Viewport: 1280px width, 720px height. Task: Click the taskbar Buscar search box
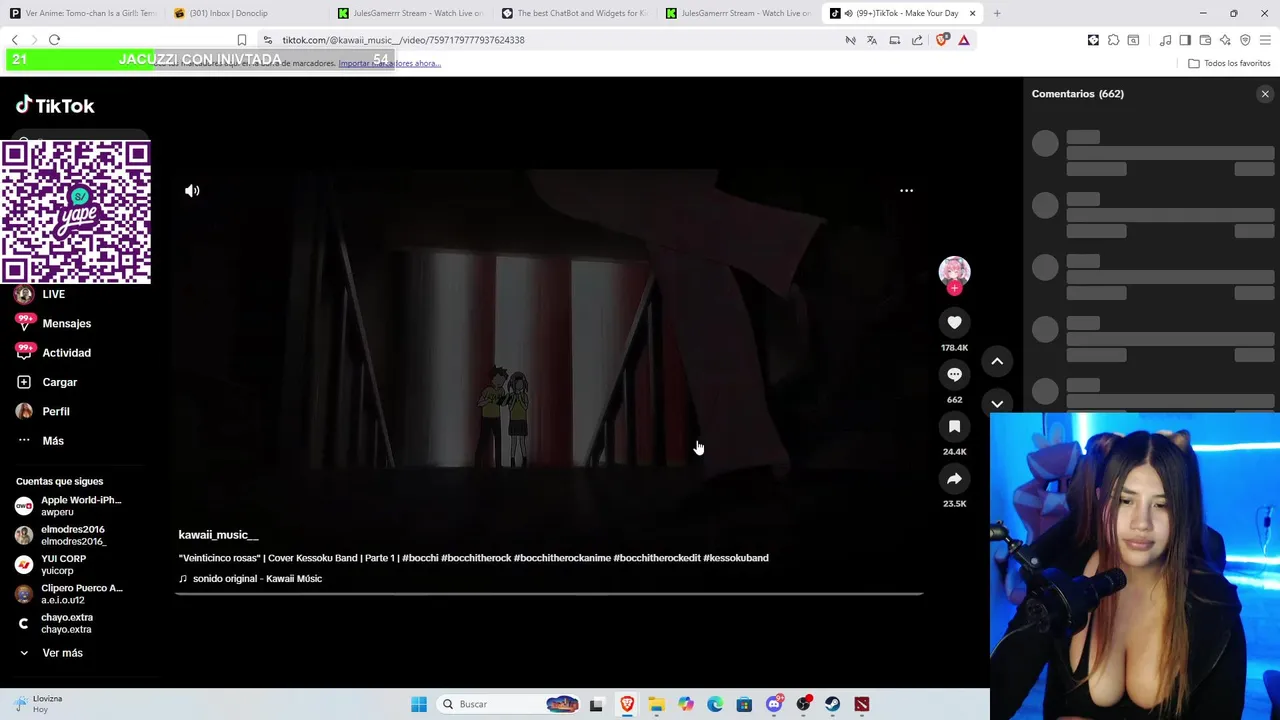pyautogui.click(x=510, y=704)
